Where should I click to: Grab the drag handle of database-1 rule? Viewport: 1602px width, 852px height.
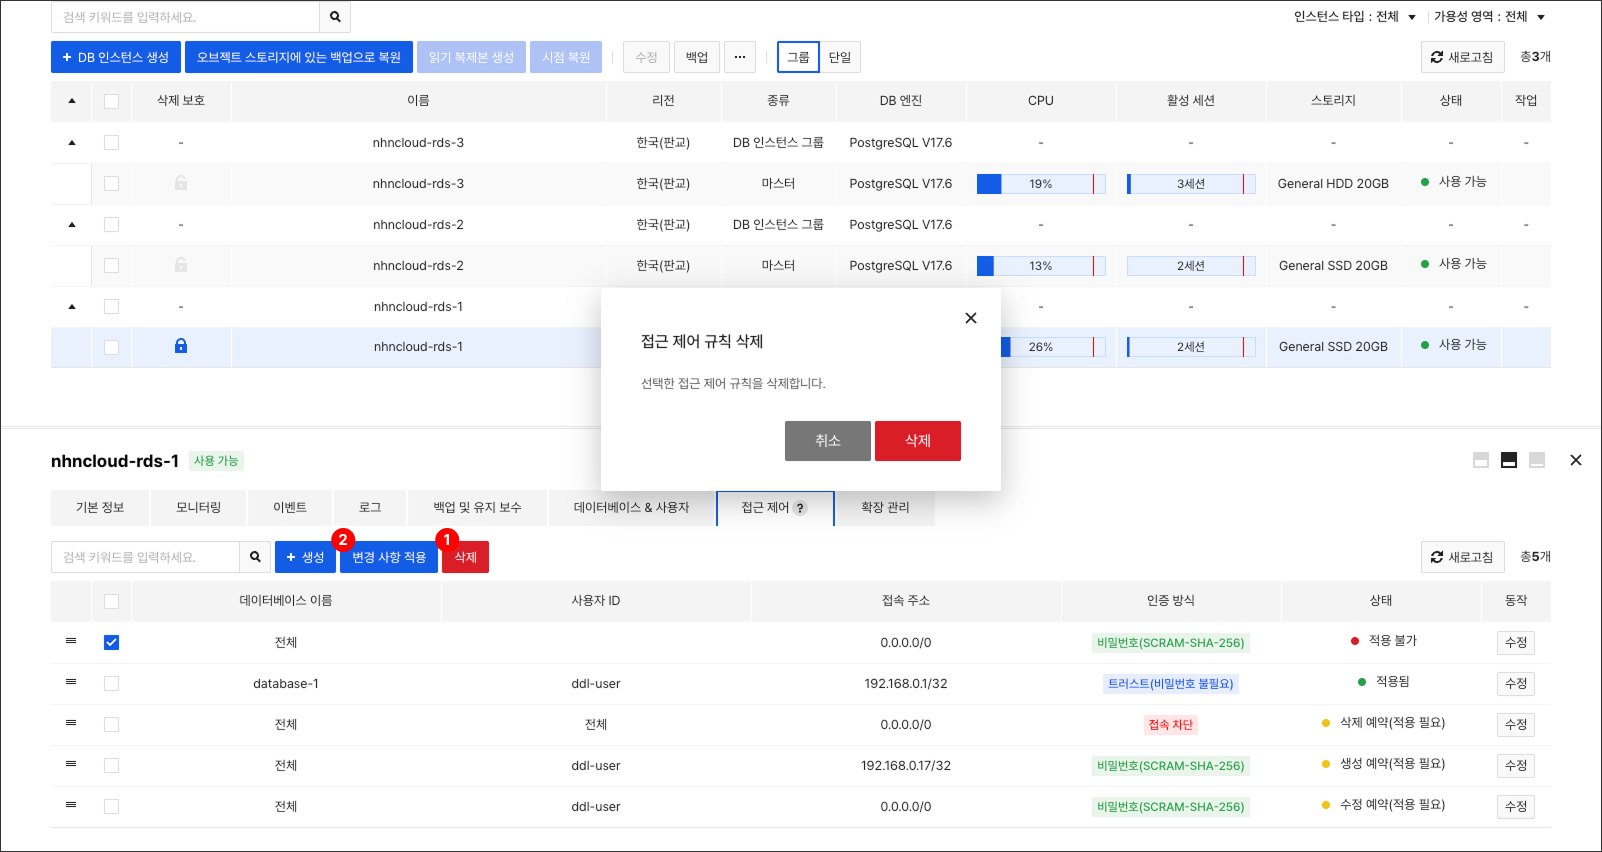71,682
